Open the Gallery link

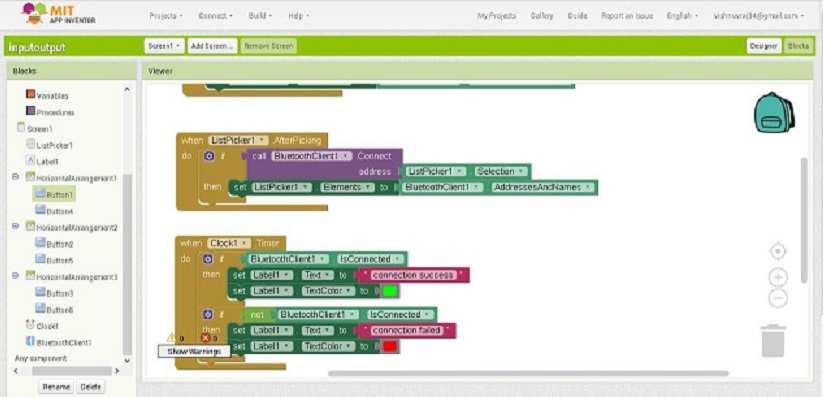click(x=542, y=16)
